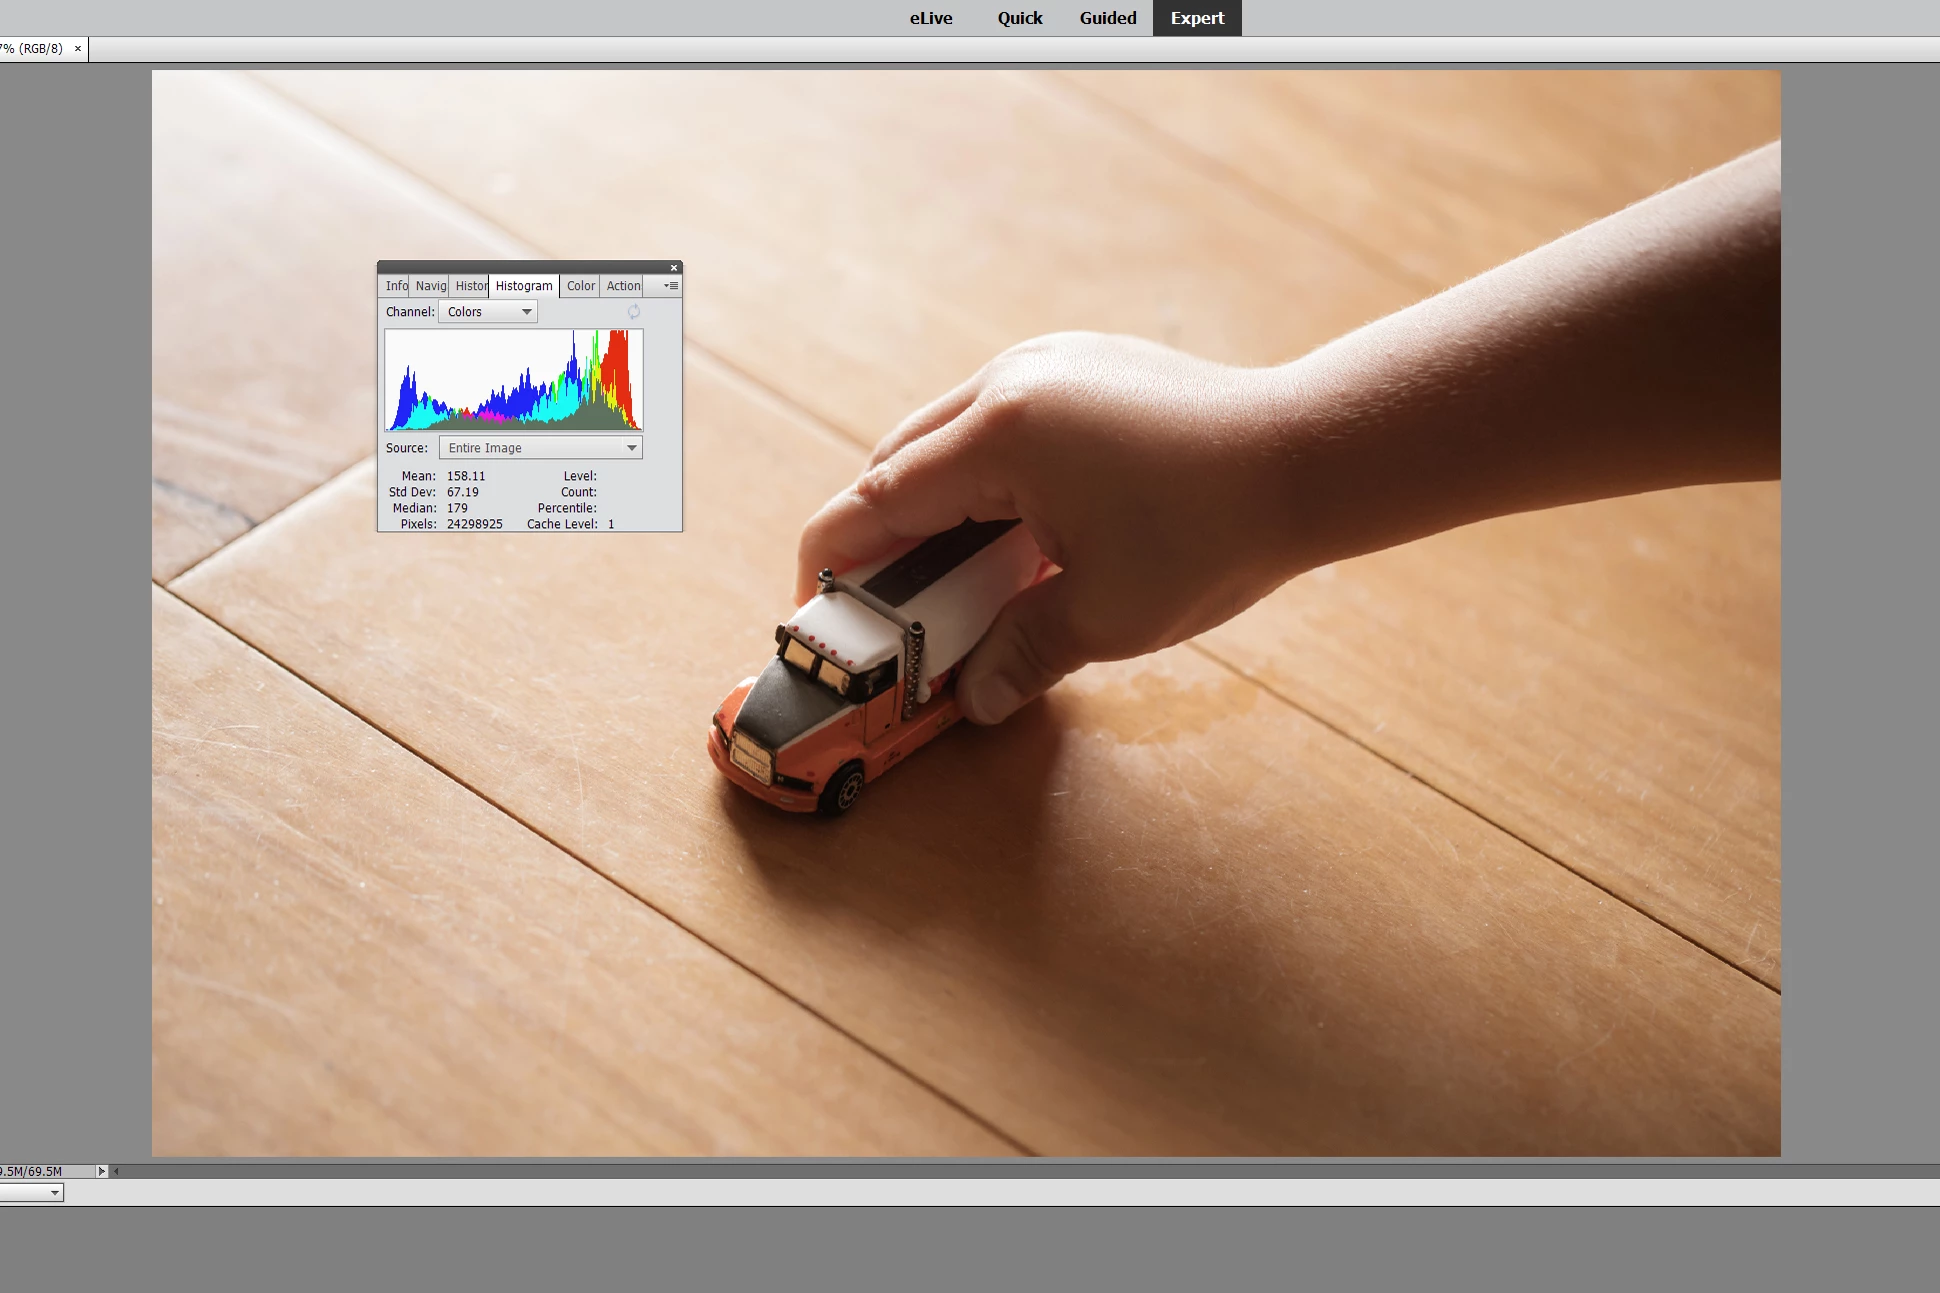Click the horizontal scrollbar left arrow
The width and height of the screenshot is (1940, 1293).
point(116,1171)
